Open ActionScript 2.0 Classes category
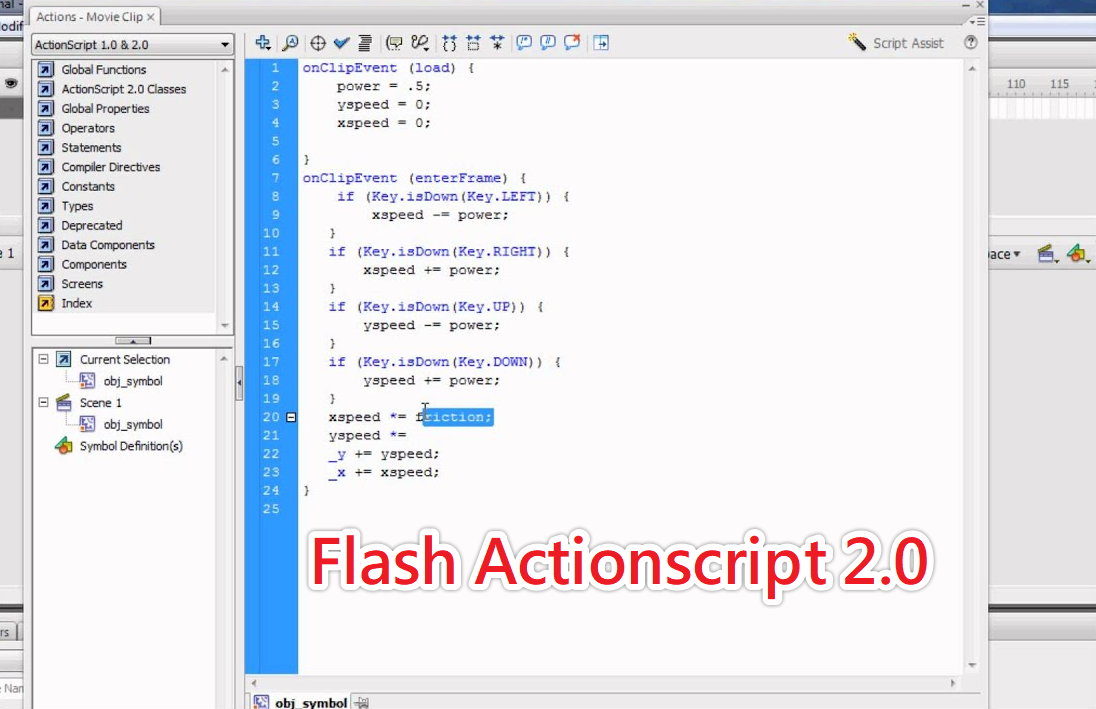Viewport: 1096px width, 709px height. (x=124, y=89)
